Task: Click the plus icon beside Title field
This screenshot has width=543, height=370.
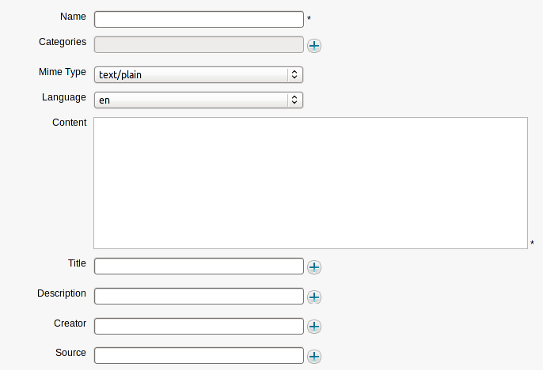Action: click(314, 267)
